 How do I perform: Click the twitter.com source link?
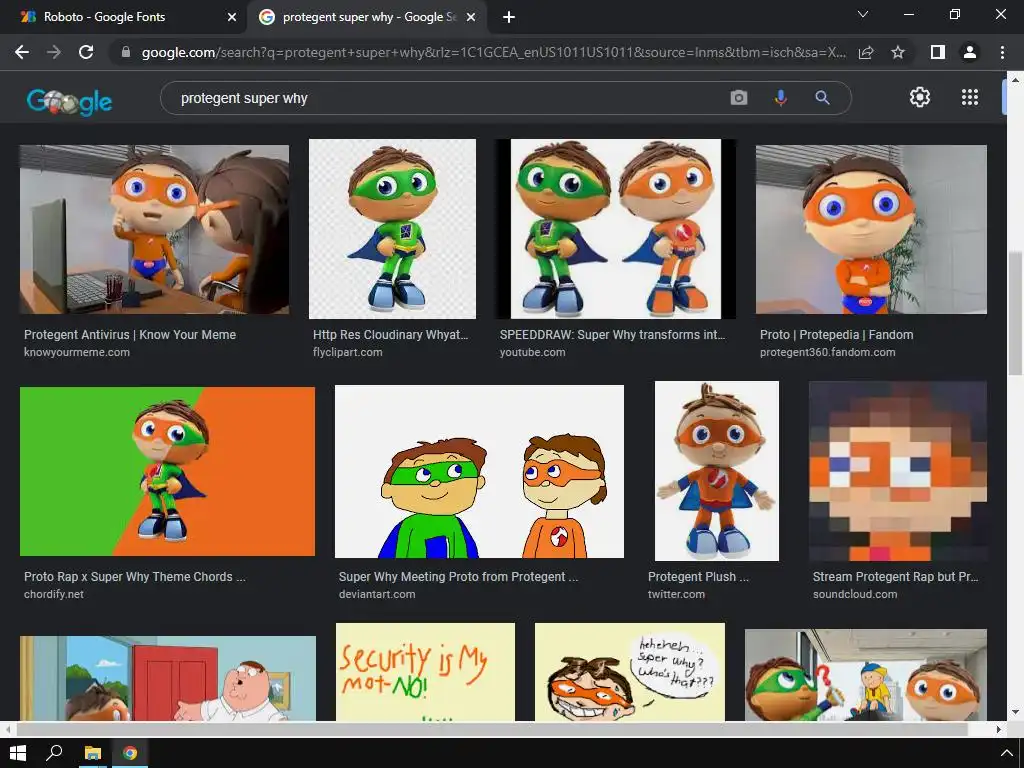676,594
